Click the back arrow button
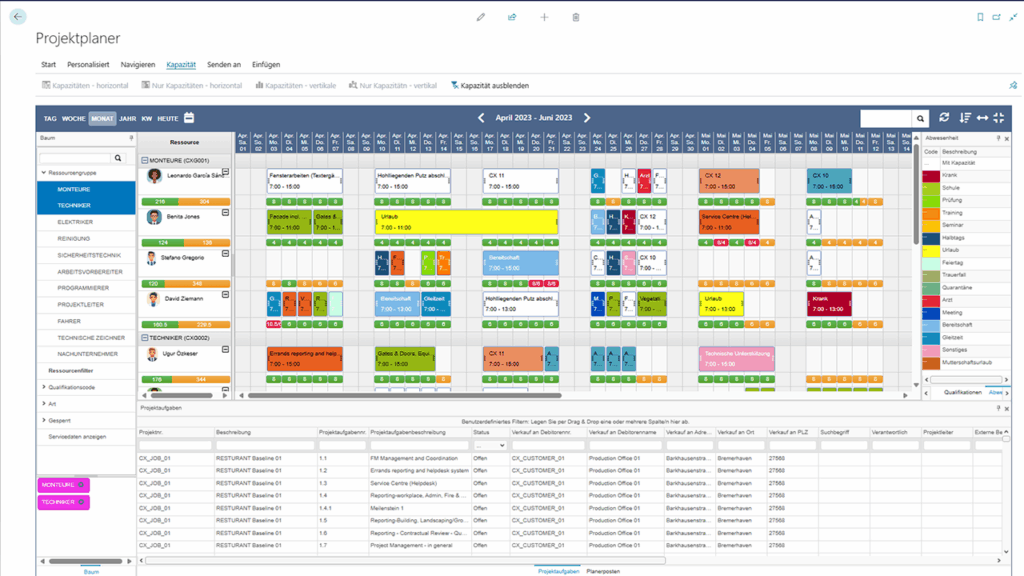The height and width of the screenshot is (576, 1024). 18,17
